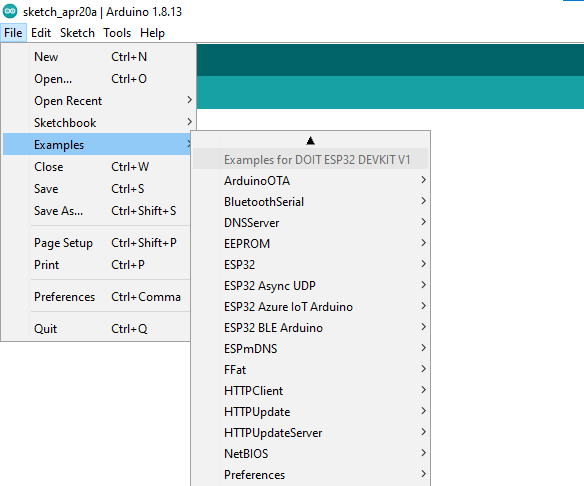
Task: Open the Tools menu
Action: [x=117, y=33]
